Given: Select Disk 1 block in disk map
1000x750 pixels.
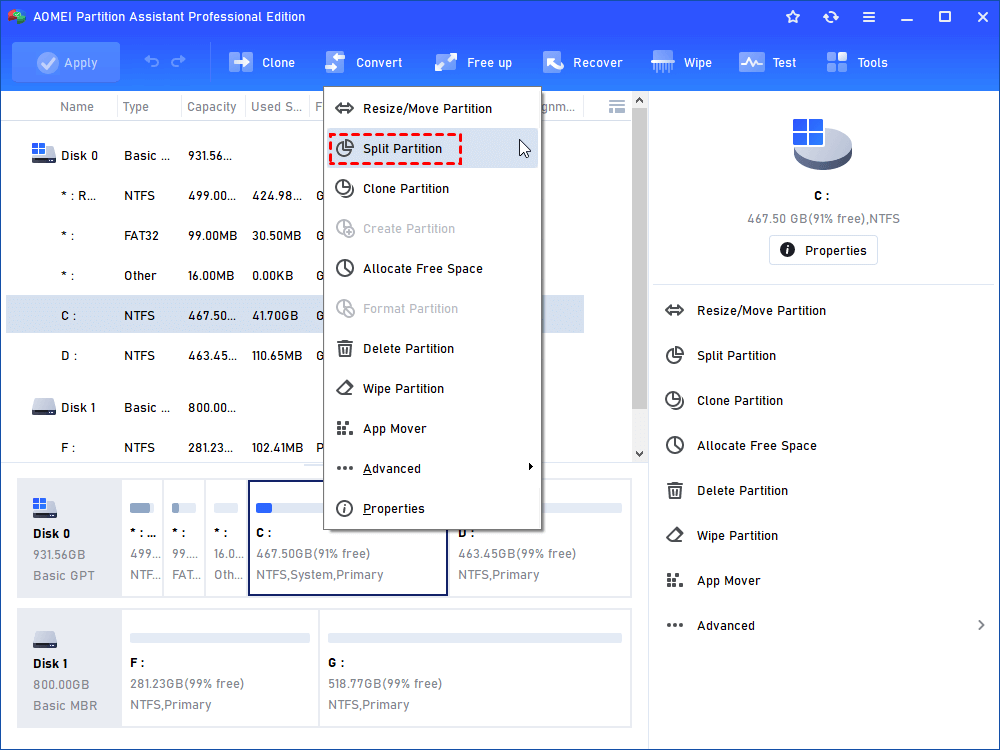Looking at the screenshot, I should click(69, 668).
